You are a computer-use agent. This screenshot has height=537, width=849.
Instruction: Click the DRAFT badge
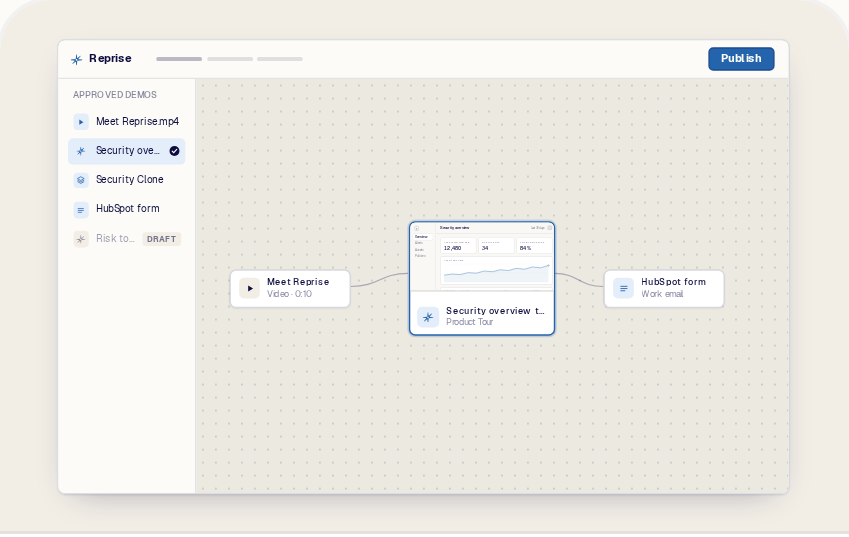tap(161, 239)
